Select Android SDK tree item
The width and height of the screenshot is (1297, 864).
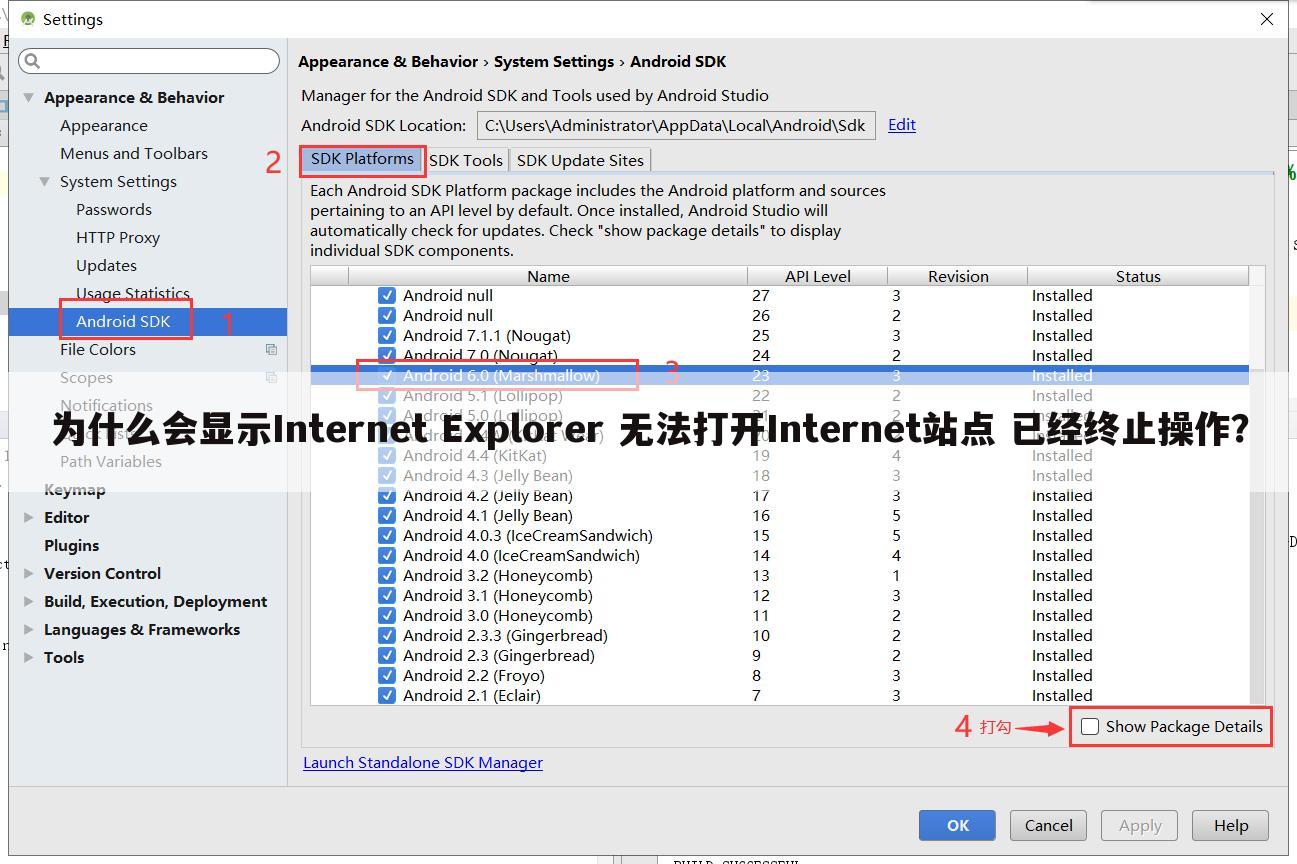pos(148,321)
